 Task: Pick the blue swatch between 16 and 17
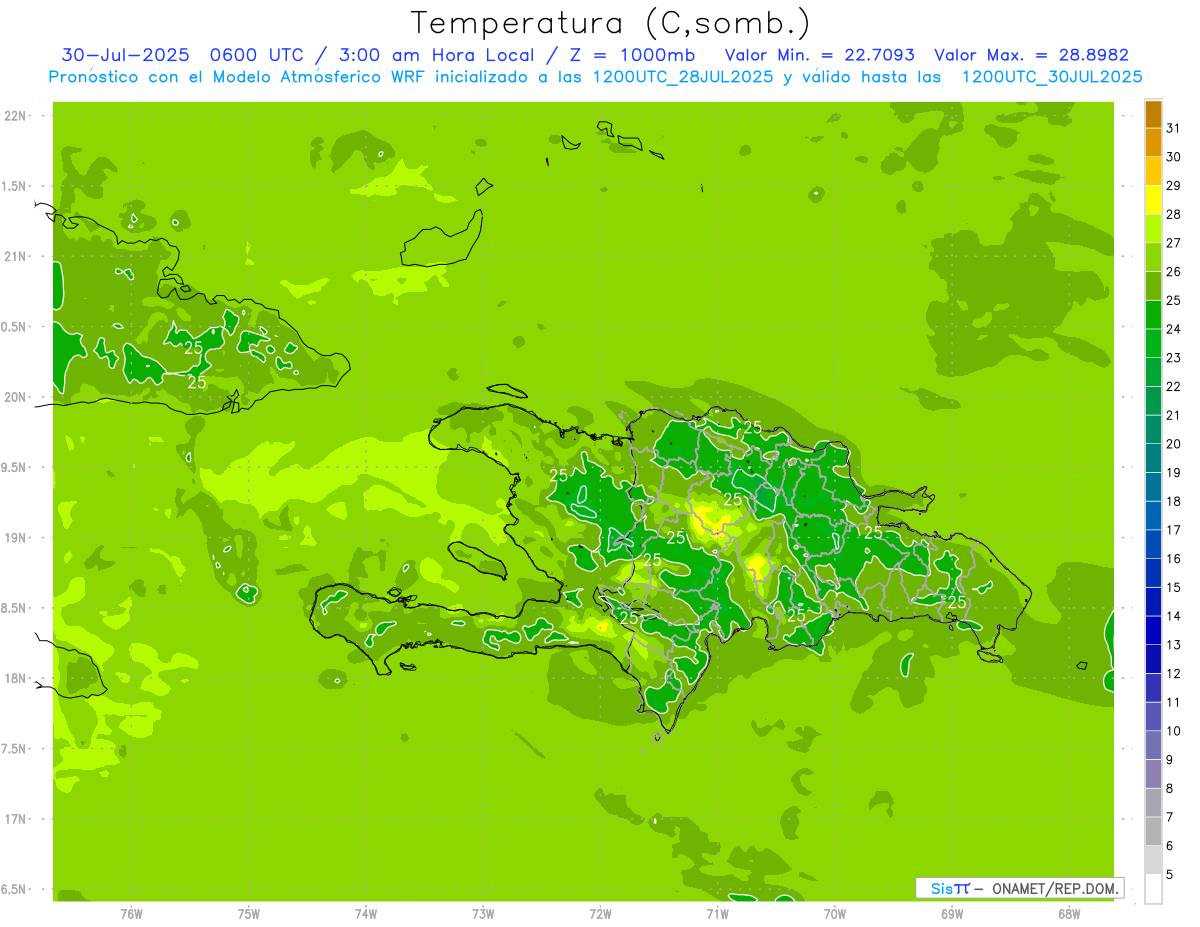click(x=1153, y=544)
